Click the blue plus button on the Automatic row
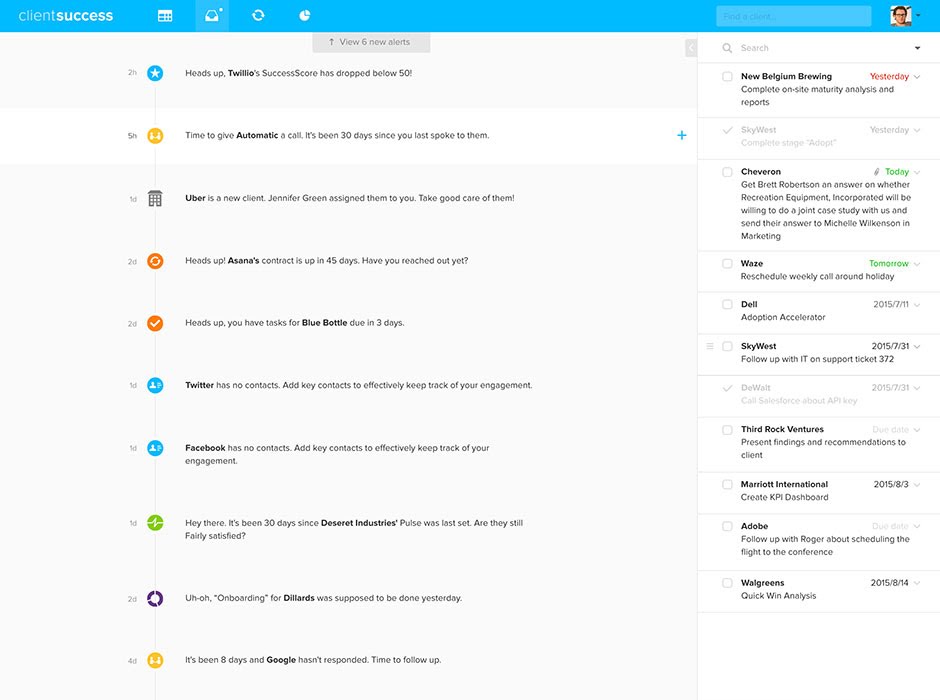Screen dimensions: 940x700 [x=682, y=133]
